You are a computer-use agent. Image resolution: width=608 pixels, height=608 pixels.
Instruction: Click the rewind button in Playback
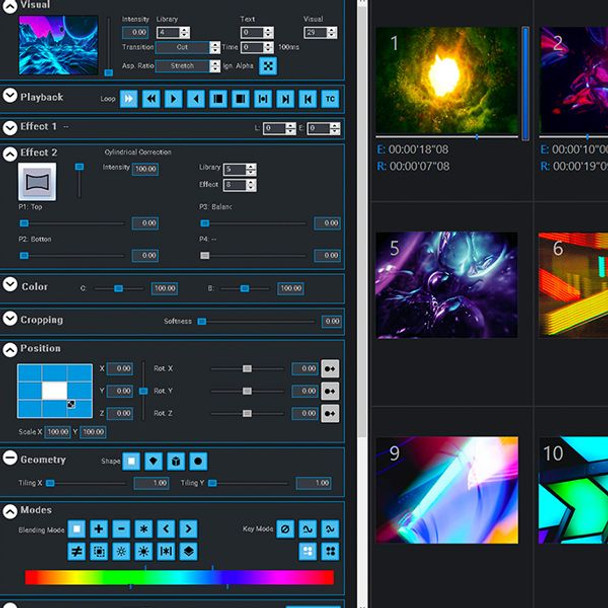[x=151, y=98]
